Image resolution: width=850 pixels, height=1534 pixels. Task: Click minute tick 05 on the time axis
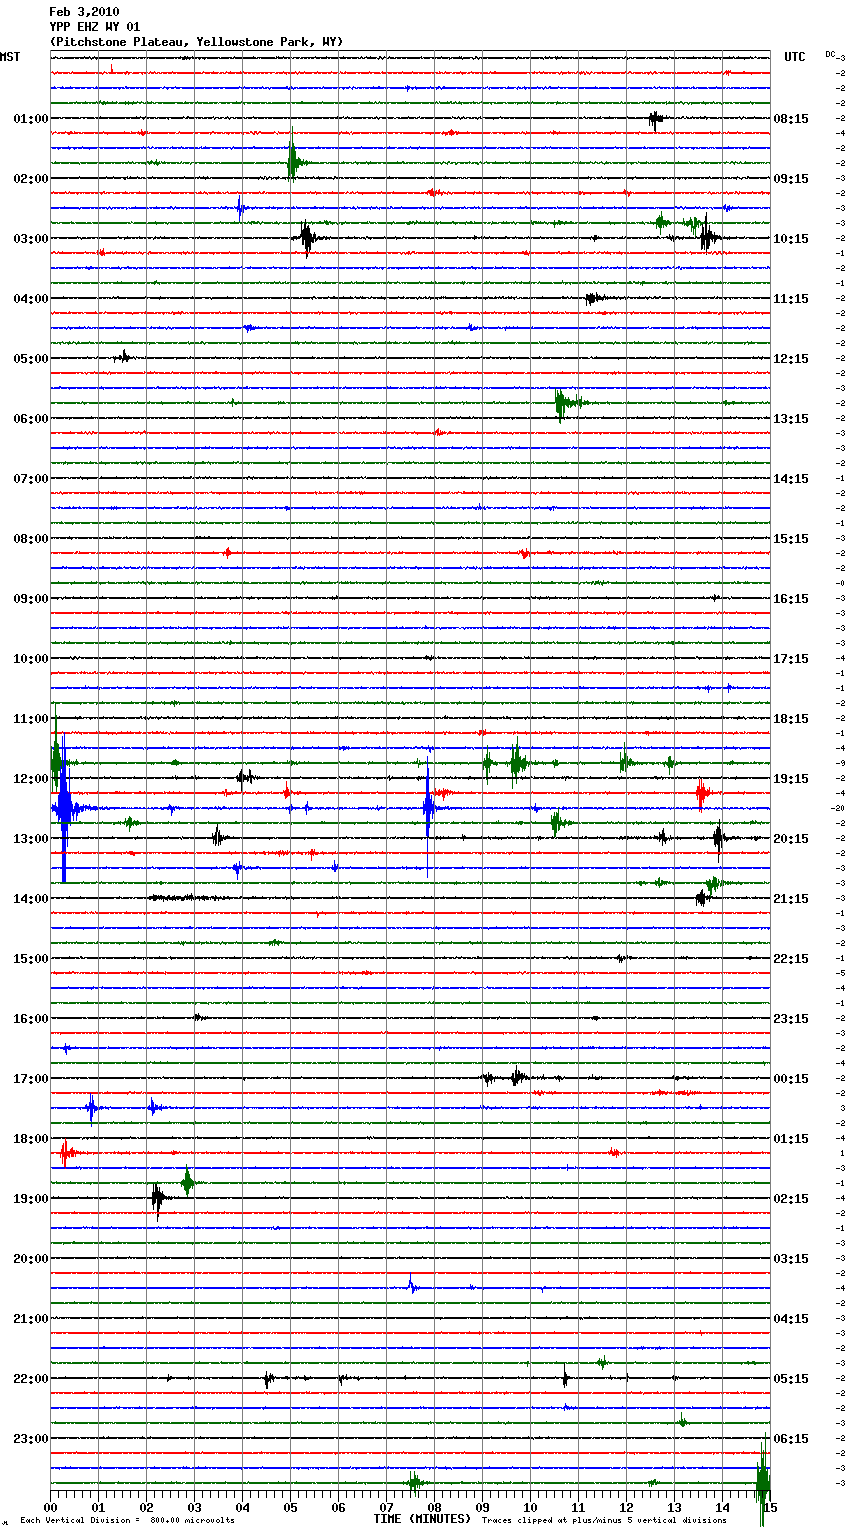(291, 1507)
